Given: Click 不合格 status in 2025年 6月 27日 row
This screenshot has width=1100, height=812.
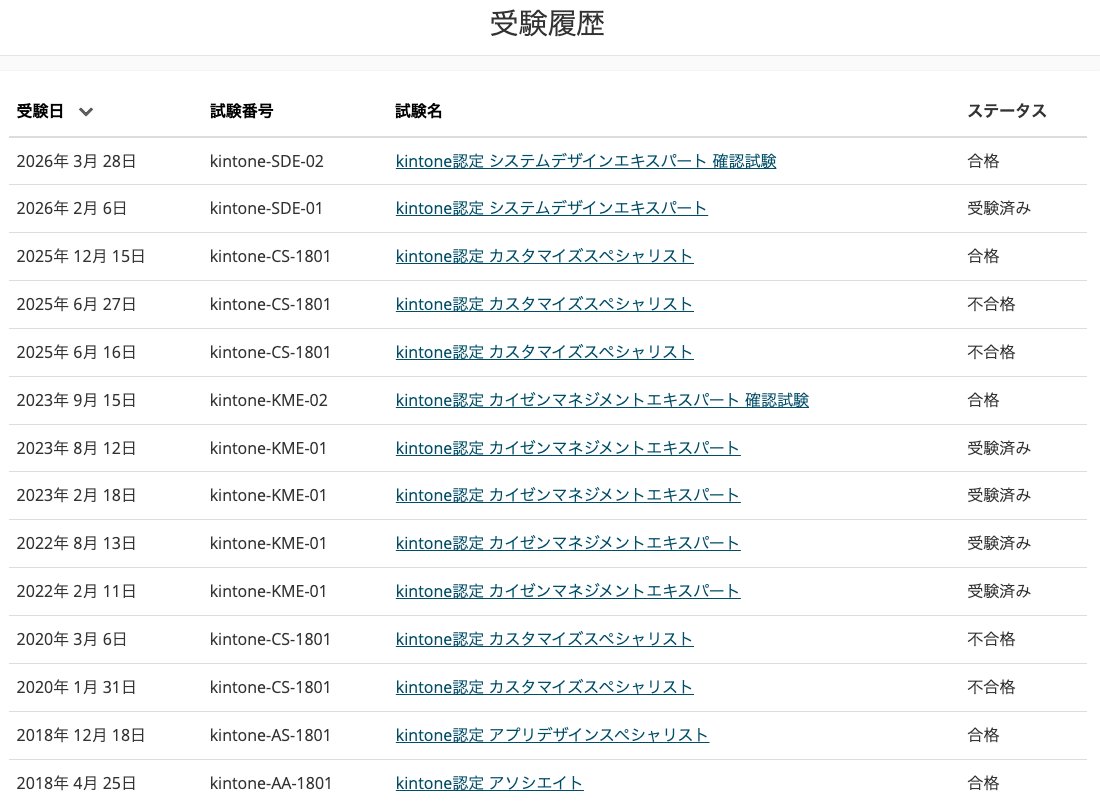Looking at the screenshot, I should point(991,304).
